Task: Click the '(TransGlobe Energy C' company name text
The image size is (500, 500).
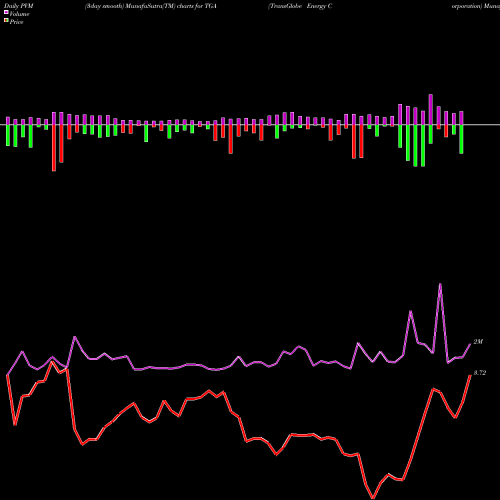Action: [x=300, y=6]
